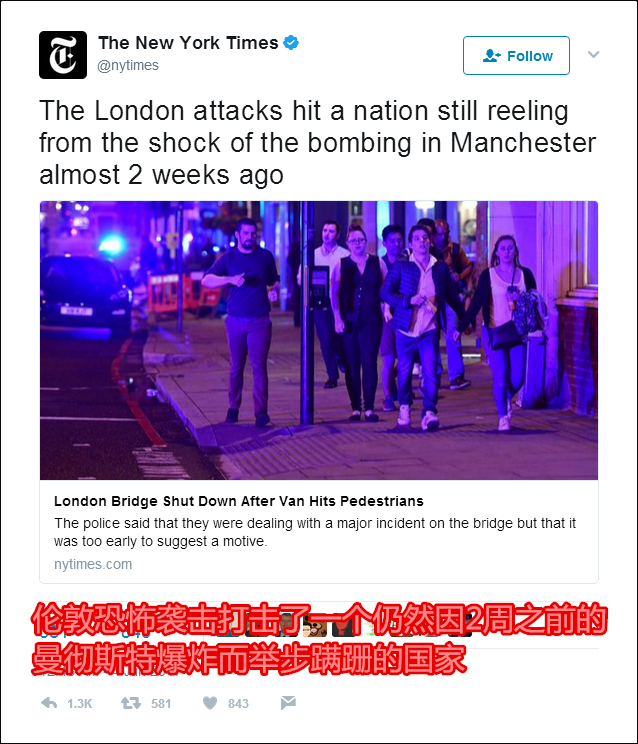The height and width of the screenshot is (744, 638).
Task: Click the reply arrow icon
Action: (x=49, y=703)
